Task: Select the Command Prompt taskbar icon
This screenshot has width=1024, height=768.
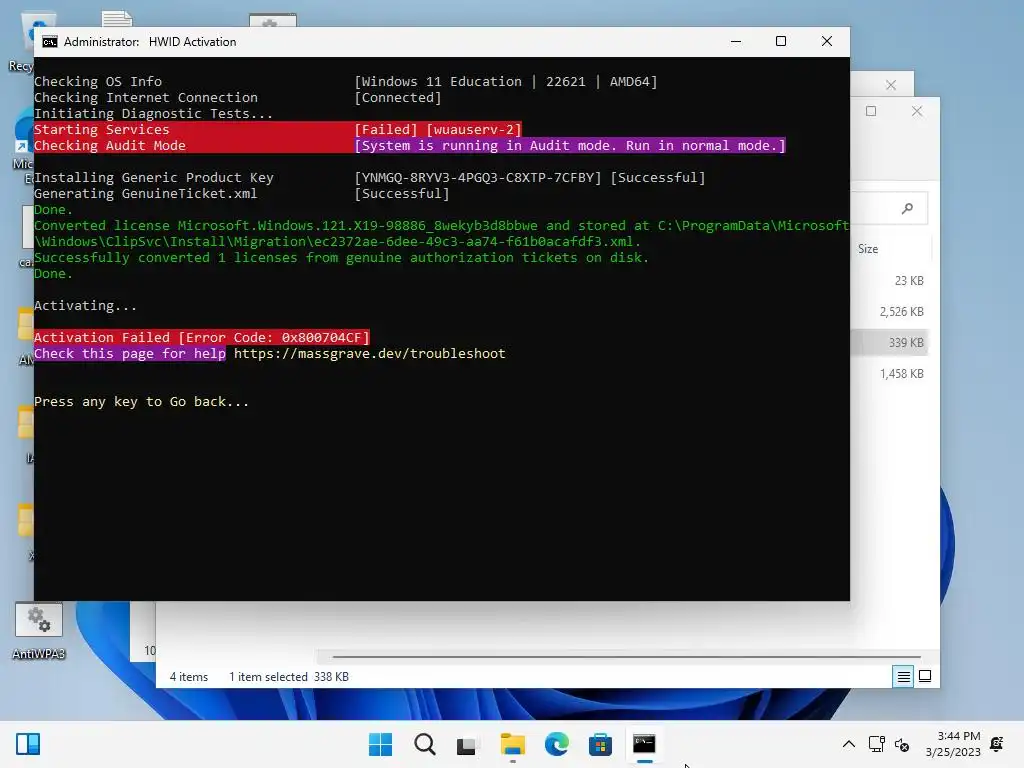Action: 644,744
